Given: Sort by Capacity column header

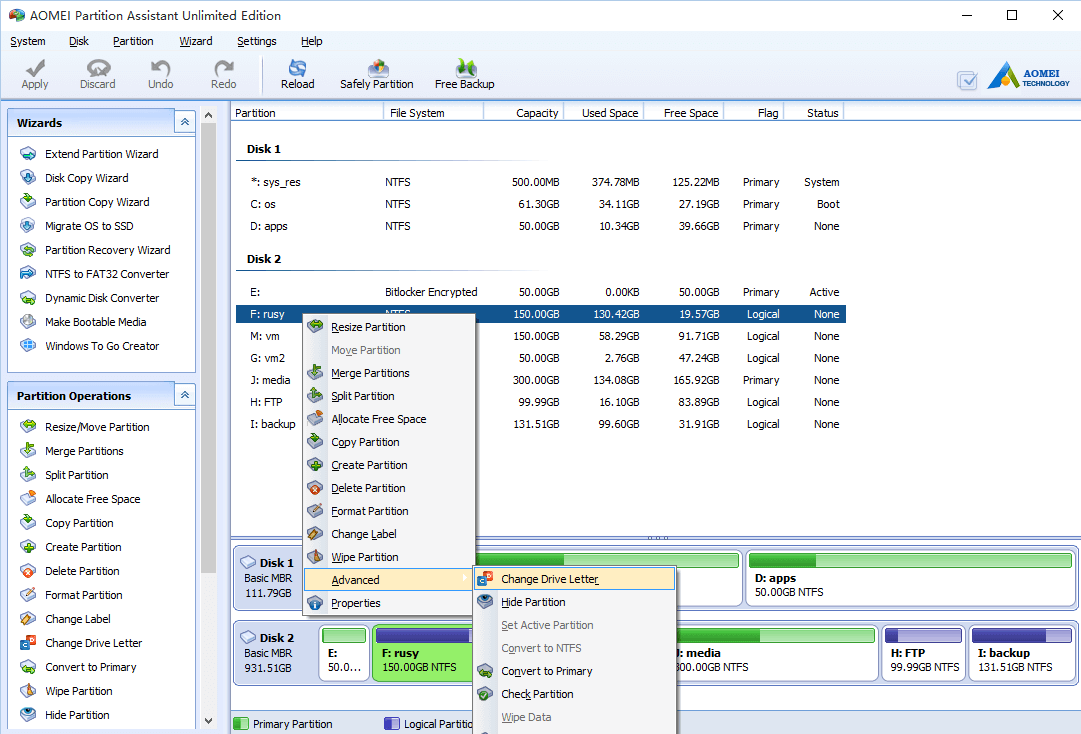Looking at the screenshot, I should [524, 113].
